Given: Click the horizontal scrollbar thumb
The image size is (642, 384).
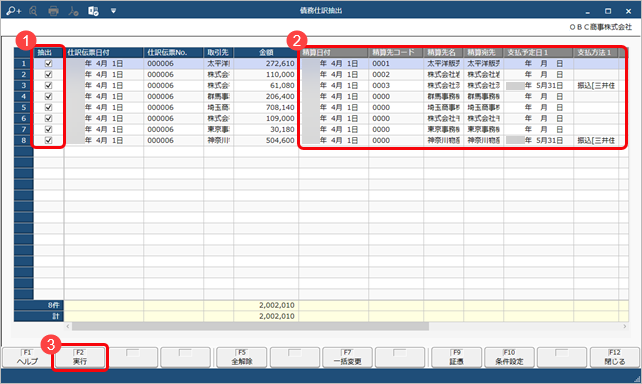Looking at the screenshot, I should point(250,326).
